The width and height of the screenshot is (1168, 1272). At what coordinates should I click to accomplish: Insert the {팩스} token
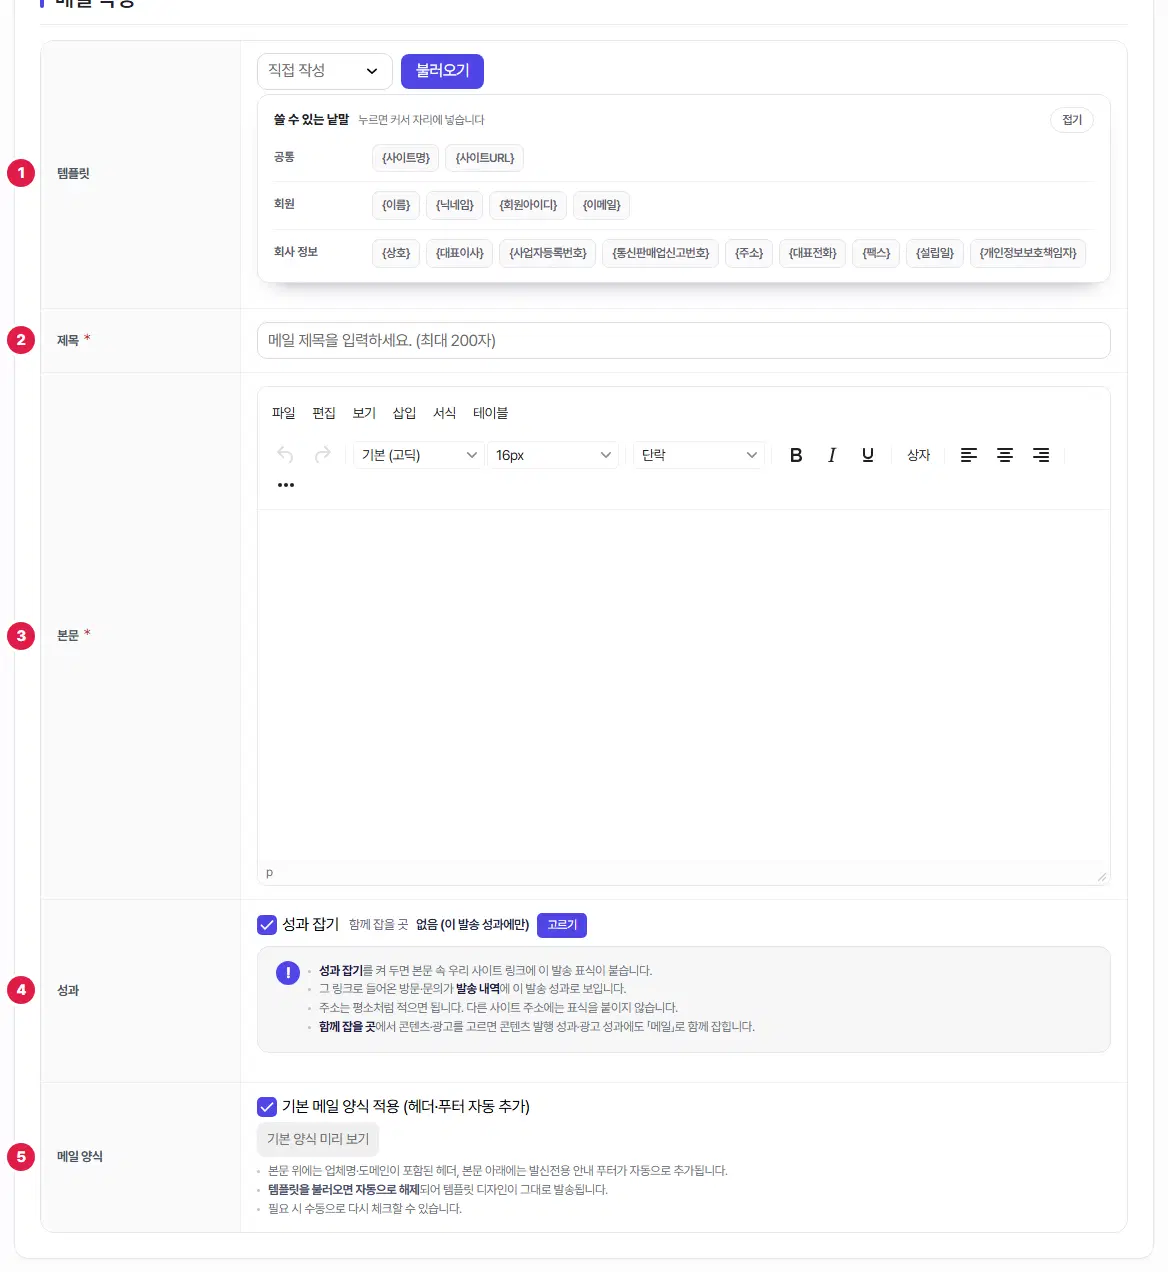pos(876,253)
